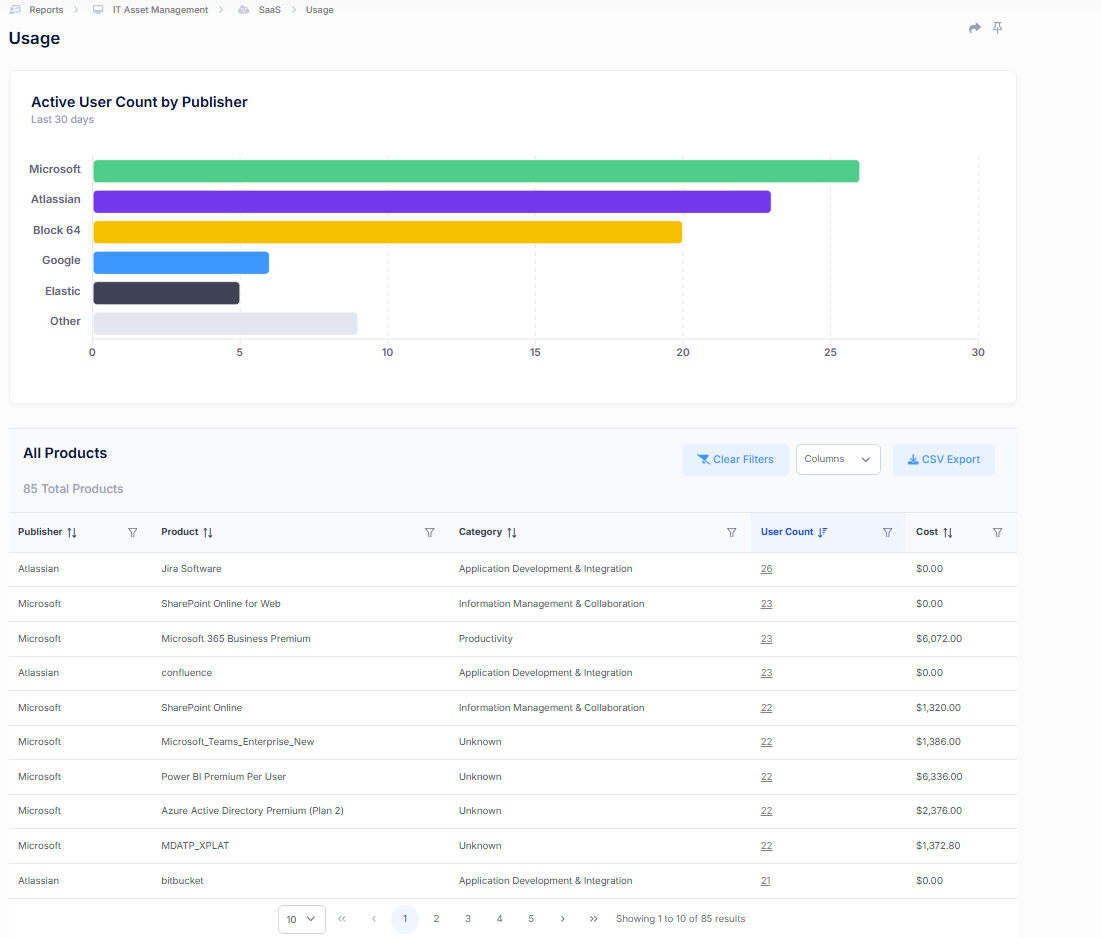Pin the Usage report page
Screen dimensions: 1101x938
coord(997,29)
